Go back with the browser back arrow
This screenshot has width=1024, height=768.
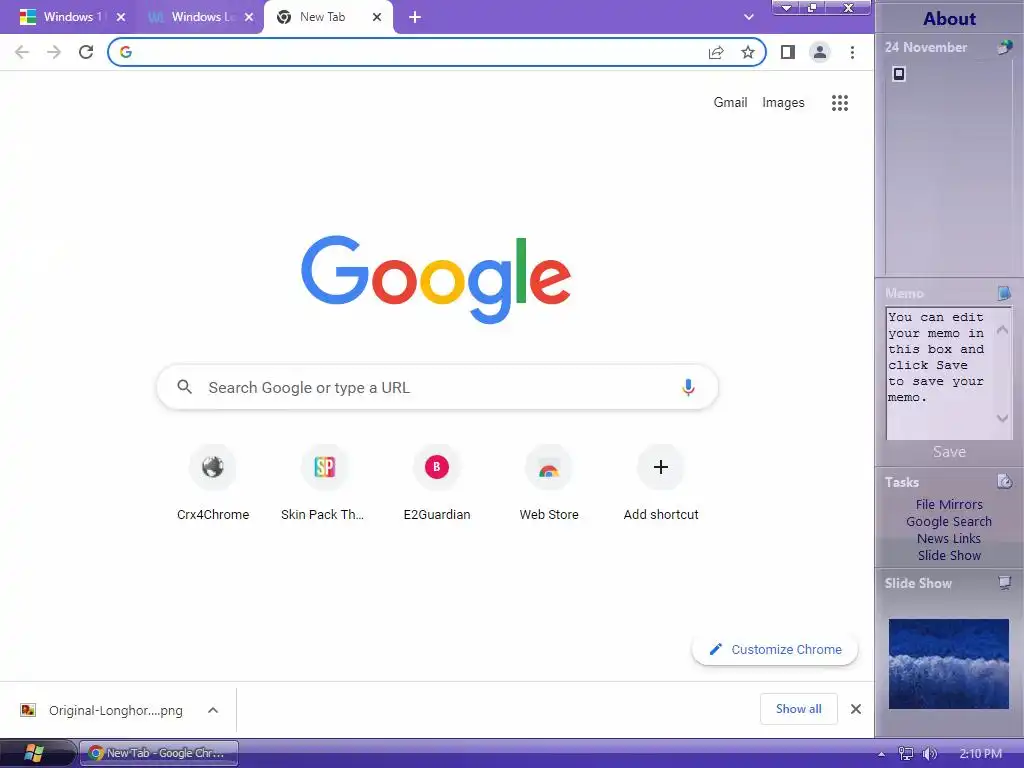click(x=22, y=52)
